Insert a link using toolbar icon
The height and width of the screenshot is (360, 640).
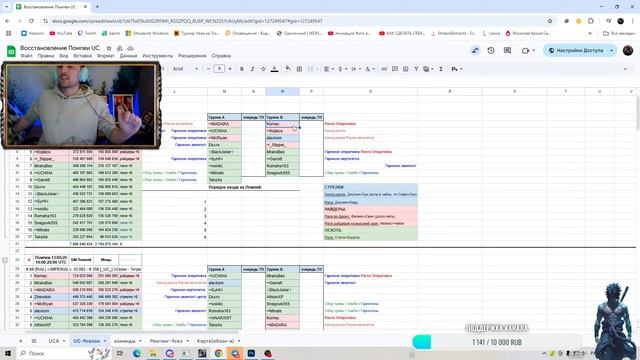[x=384, y=69]
